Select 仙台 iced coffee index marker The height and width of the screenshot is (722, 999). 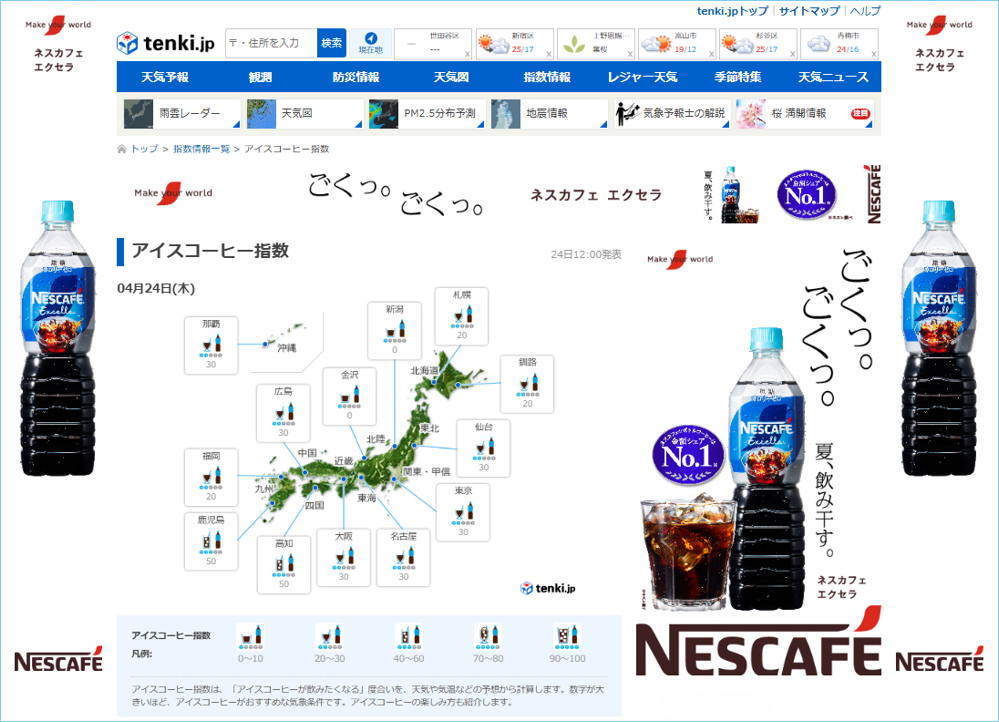(484, 448)
